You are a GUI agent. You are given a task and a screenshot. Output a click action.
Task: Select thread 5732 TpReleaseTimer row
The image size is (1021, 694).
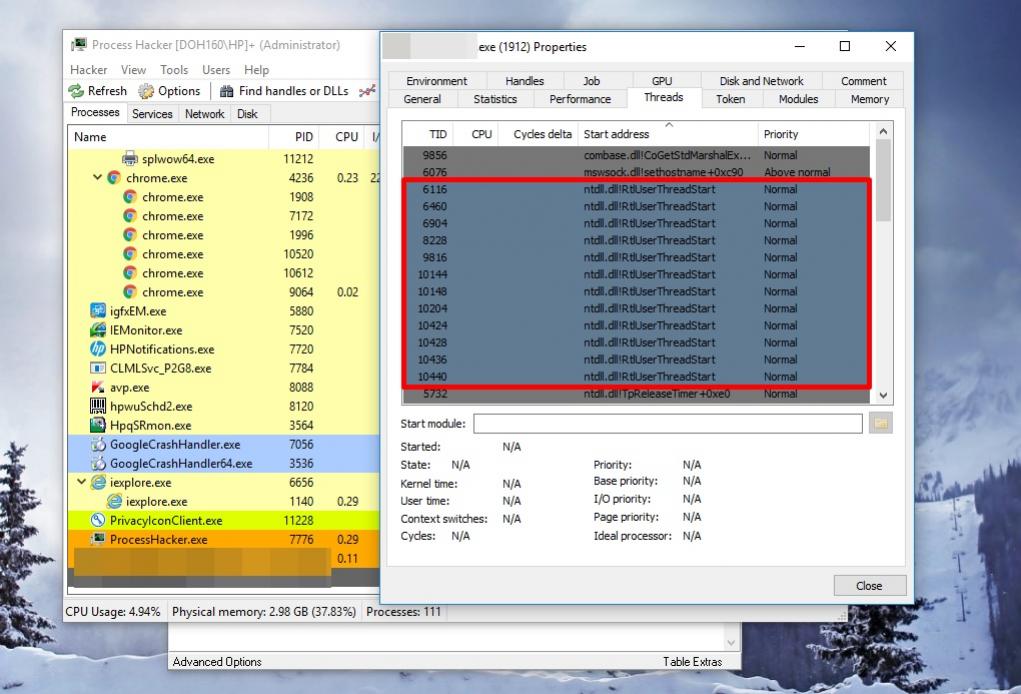[636, 394]
